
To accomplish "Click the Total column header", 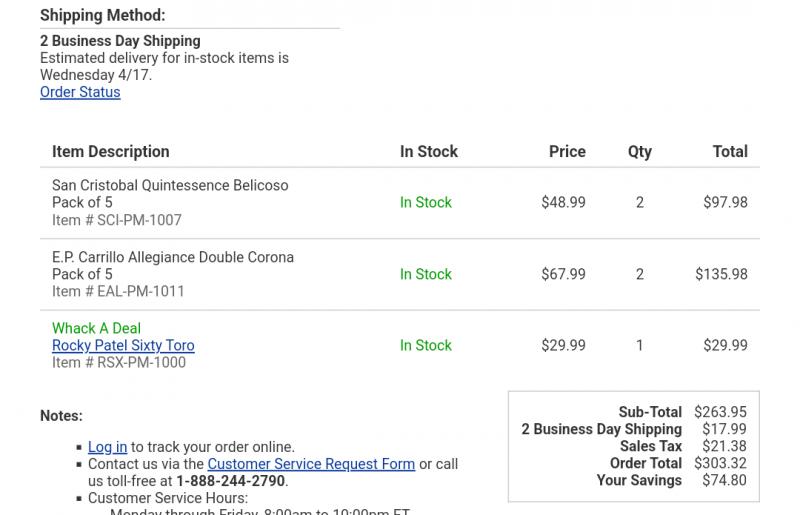I will click(730, 152).
